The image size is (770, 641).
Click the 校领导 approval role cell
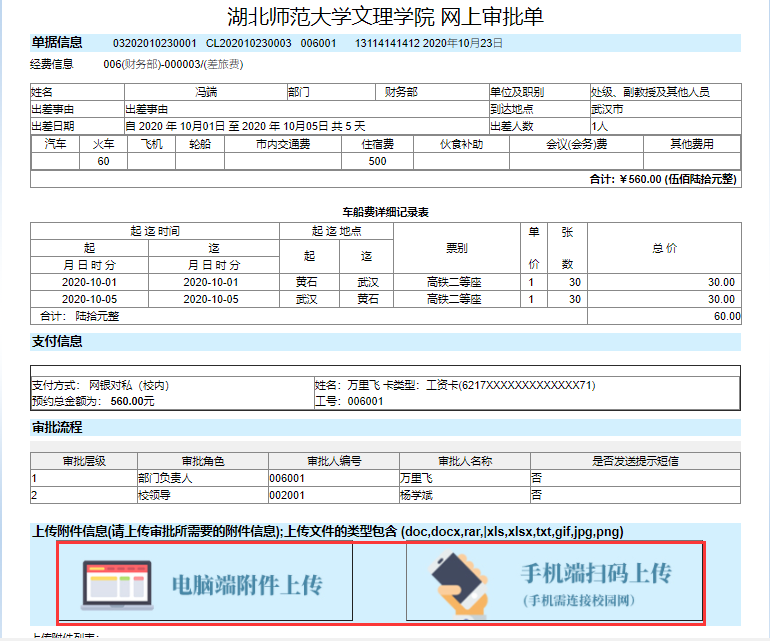[155, 495]
